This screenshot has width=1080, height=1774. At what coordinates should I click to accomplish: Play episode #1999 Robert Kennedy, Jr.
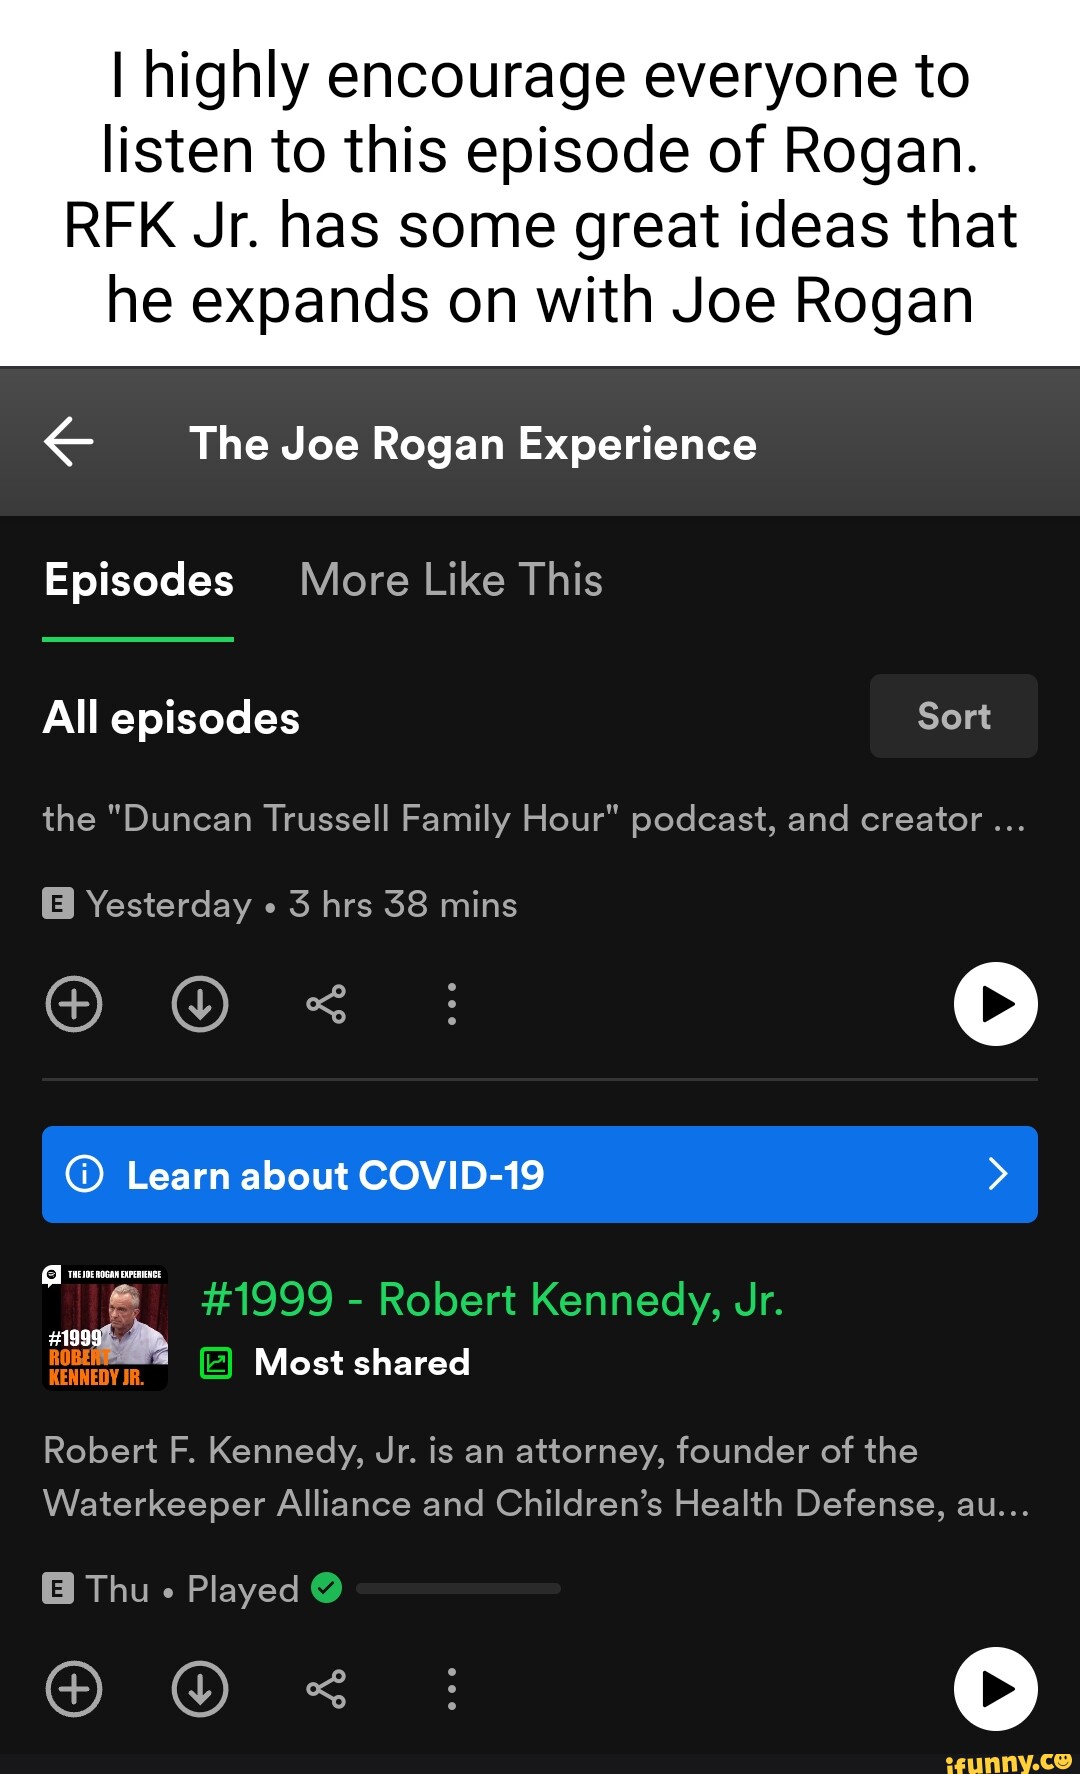point(995,1689)
